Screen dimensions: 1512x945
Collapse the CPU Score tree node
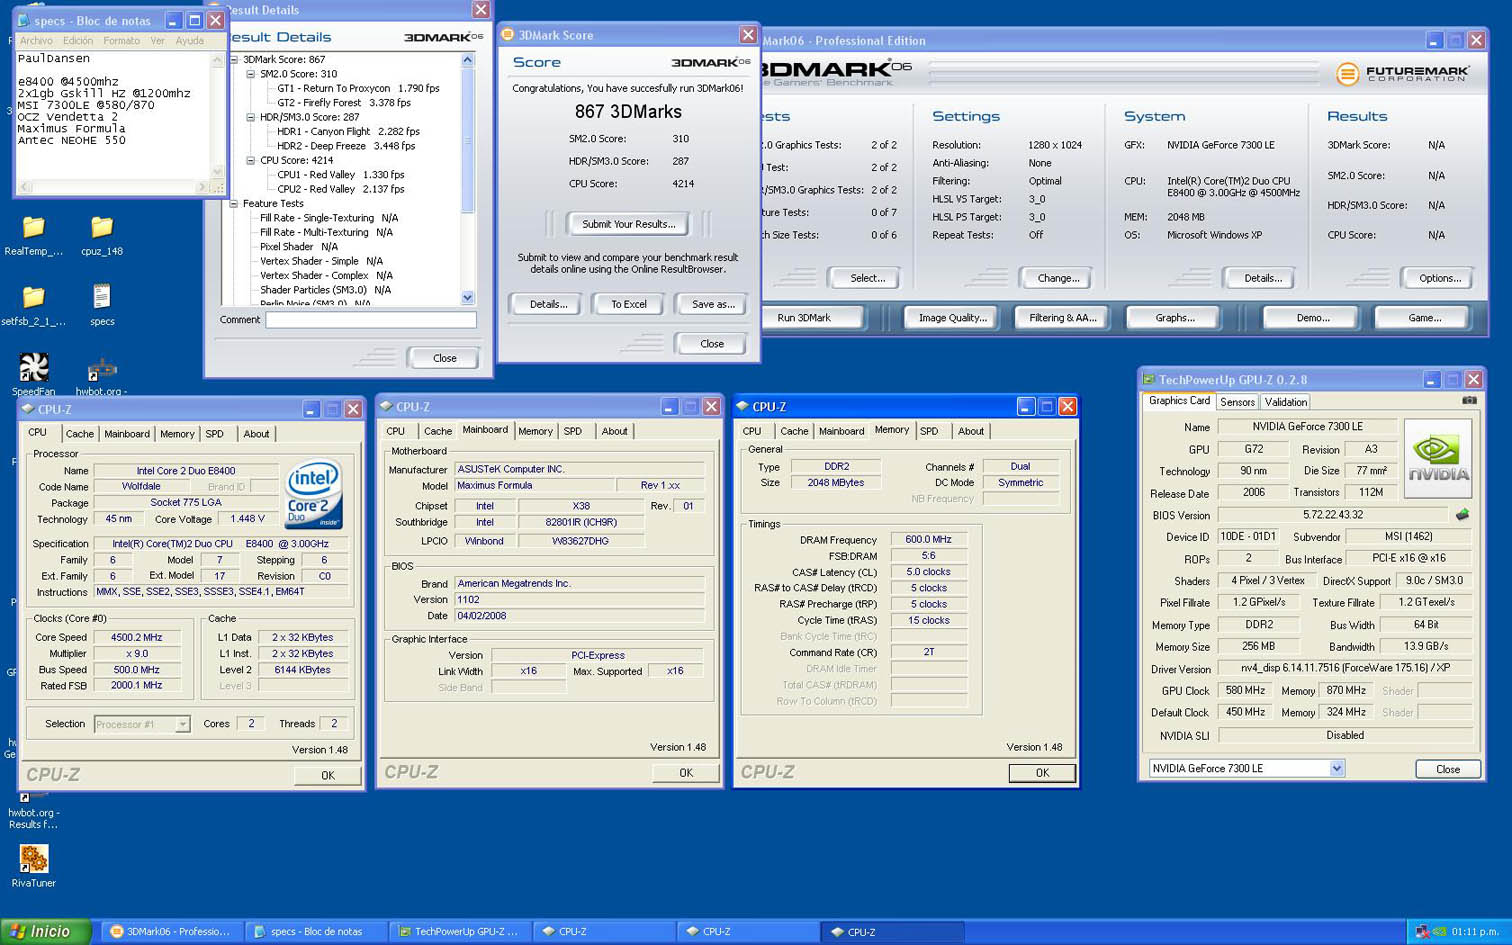click(x=251, y=160)
